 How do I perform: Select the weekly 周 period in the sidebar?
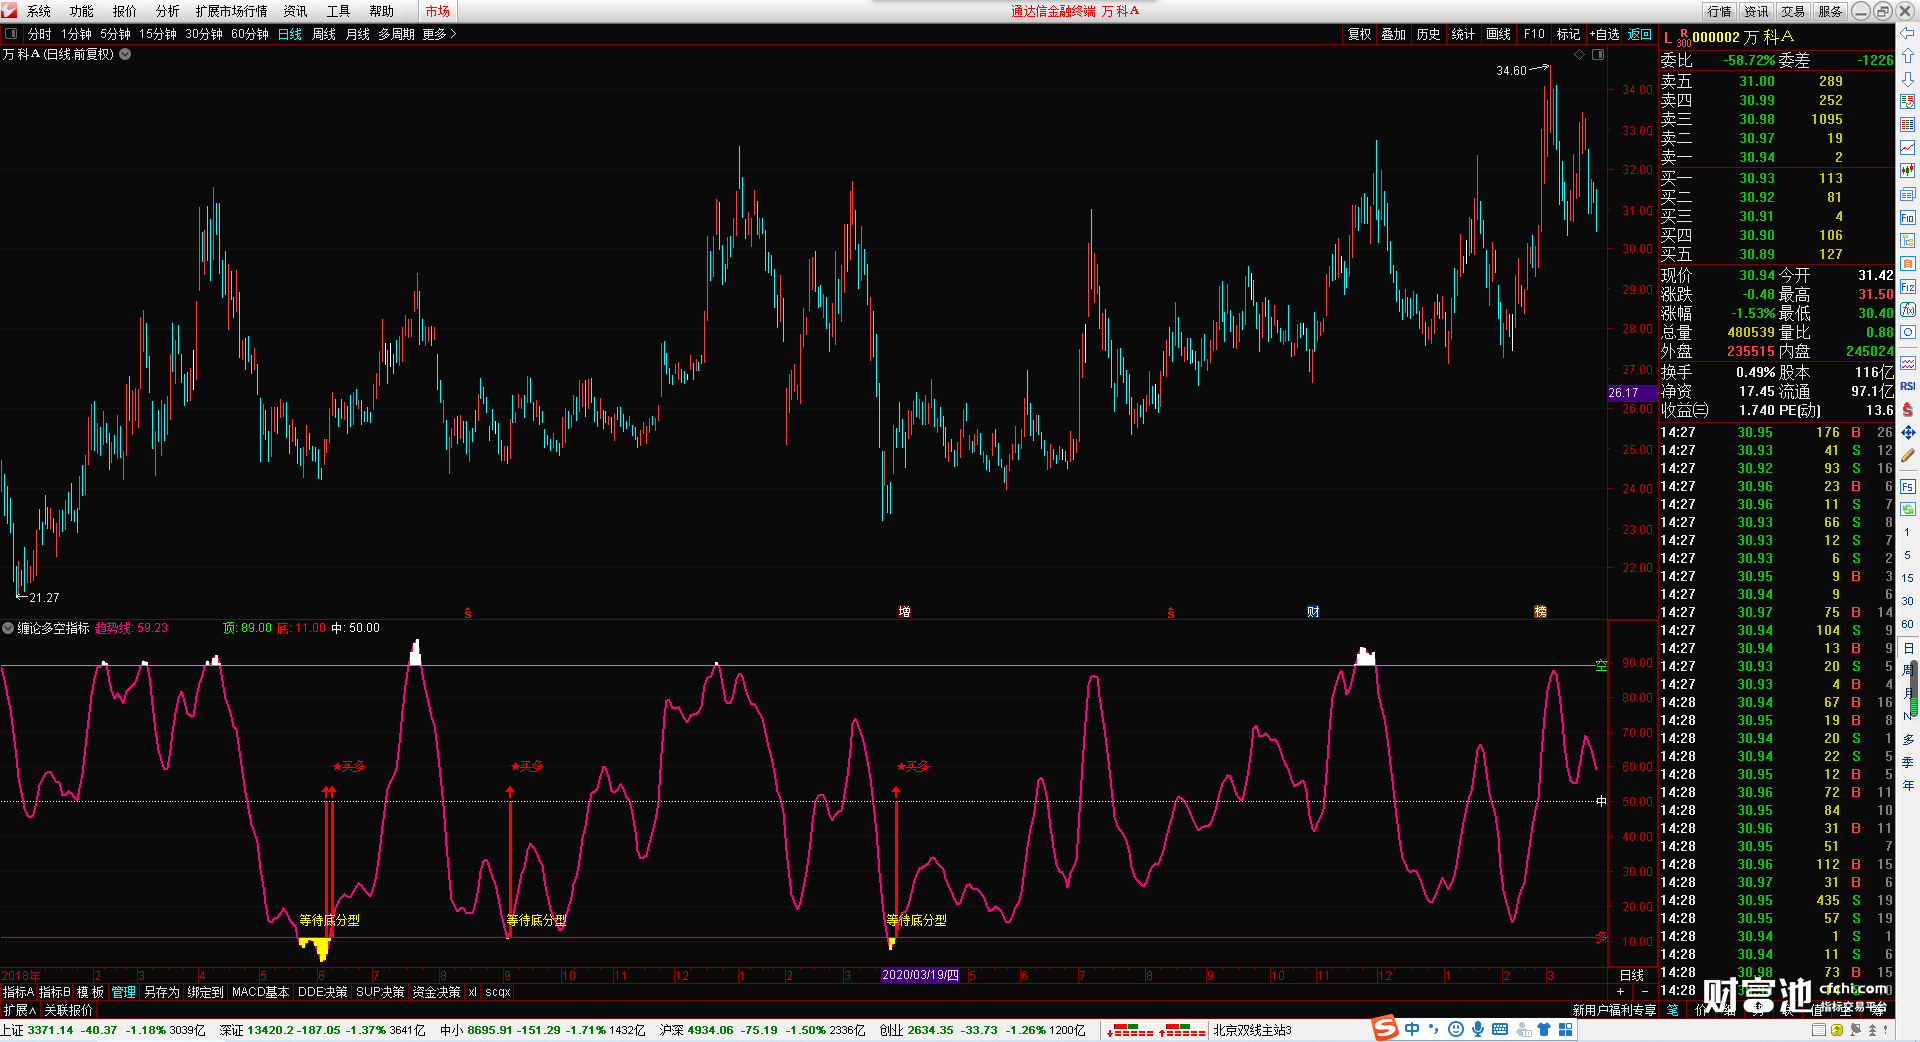pyautogui.click(x=1907, y=670)
